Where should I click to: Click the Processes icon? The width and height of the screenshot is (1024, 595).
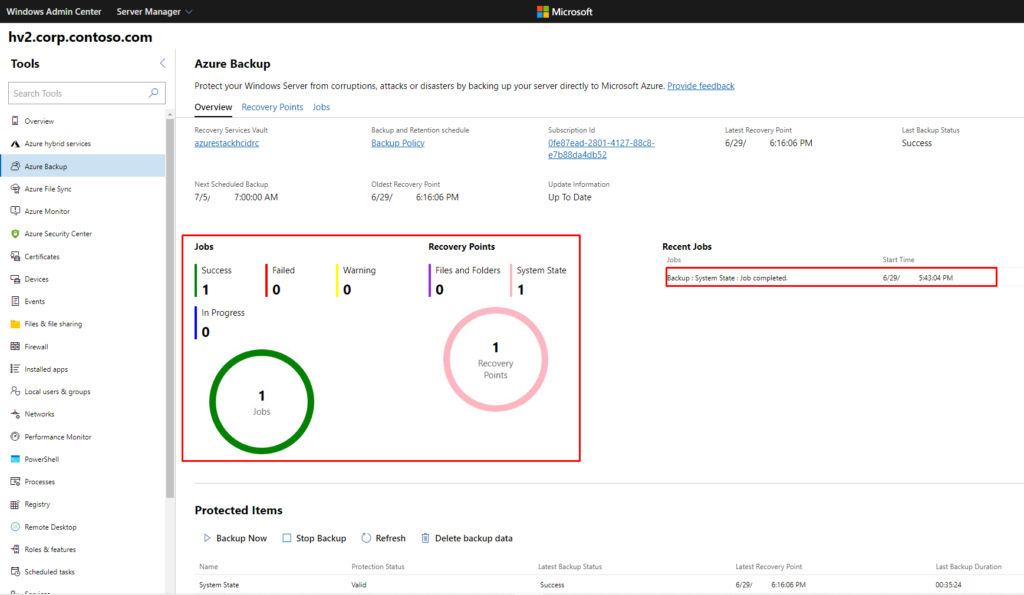click(15, 481)
